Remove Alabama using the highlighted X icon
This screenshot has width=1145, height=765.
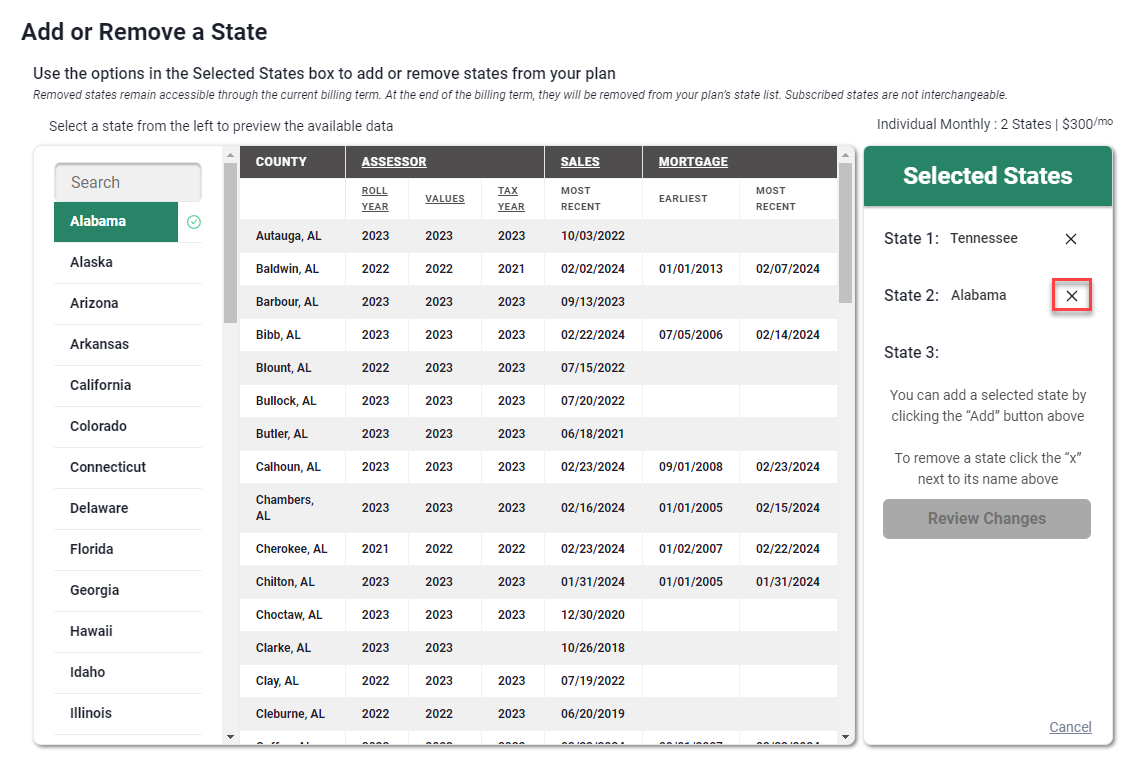pos(1071,296)
